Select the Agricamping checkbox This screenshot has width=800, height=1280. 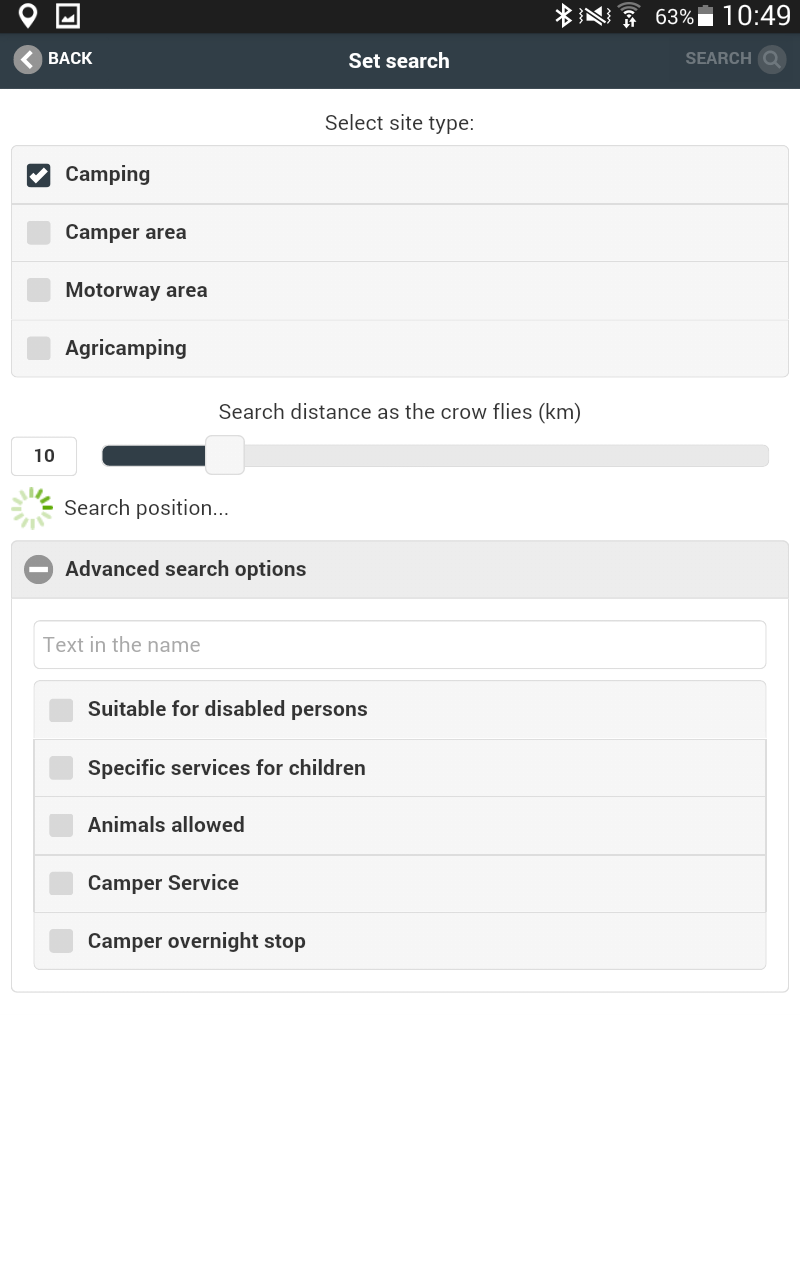coord(39,349)
